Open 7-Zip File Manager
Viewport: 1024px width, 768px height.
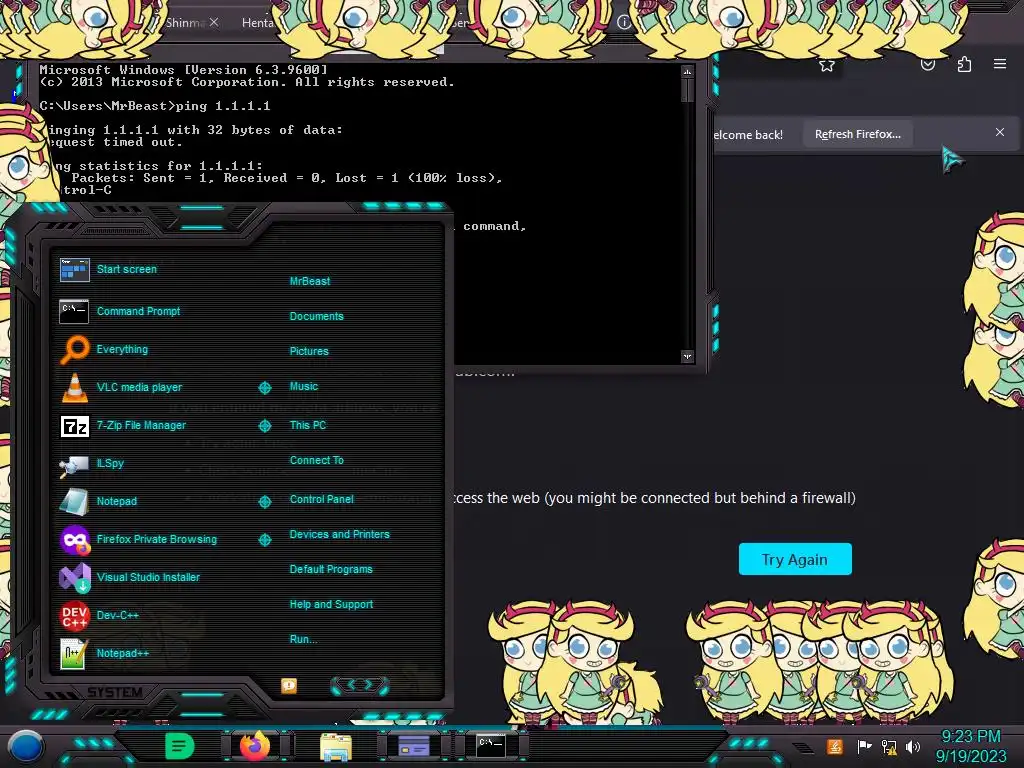(123, 426)
